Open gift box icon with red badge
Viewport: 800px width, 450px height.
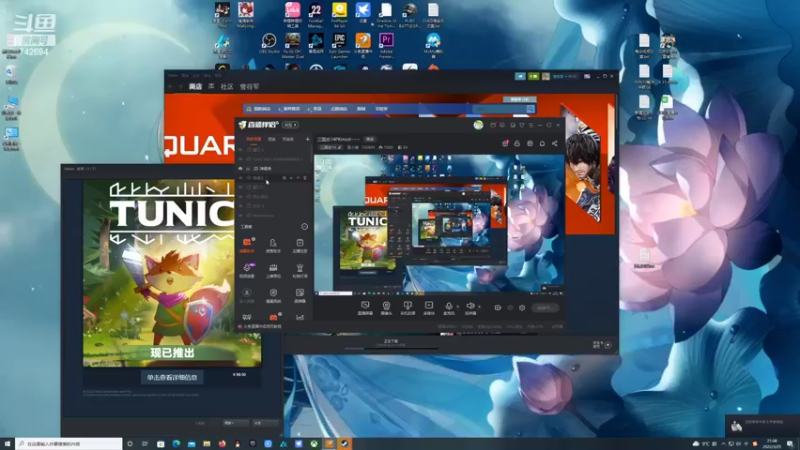(x=505, y=143)
